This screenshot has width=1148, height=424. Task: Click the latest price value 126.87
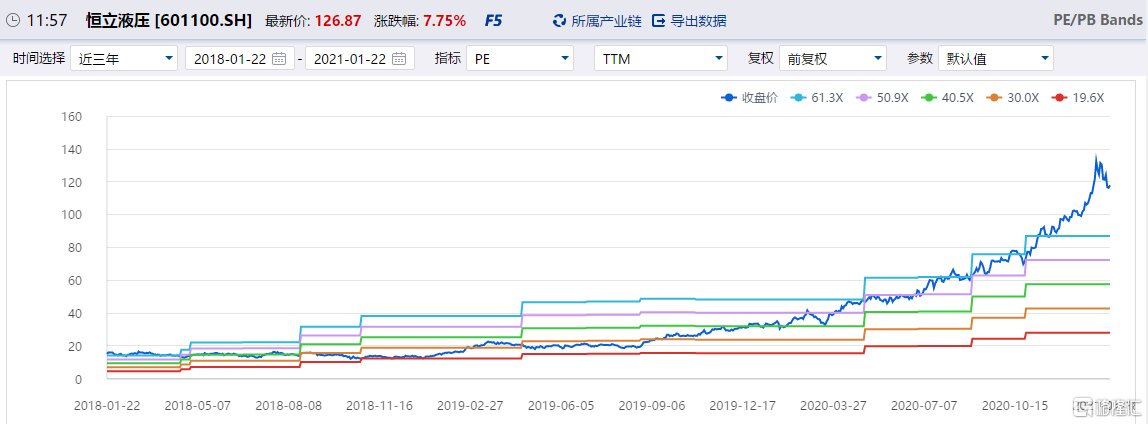tap(337, 21)
